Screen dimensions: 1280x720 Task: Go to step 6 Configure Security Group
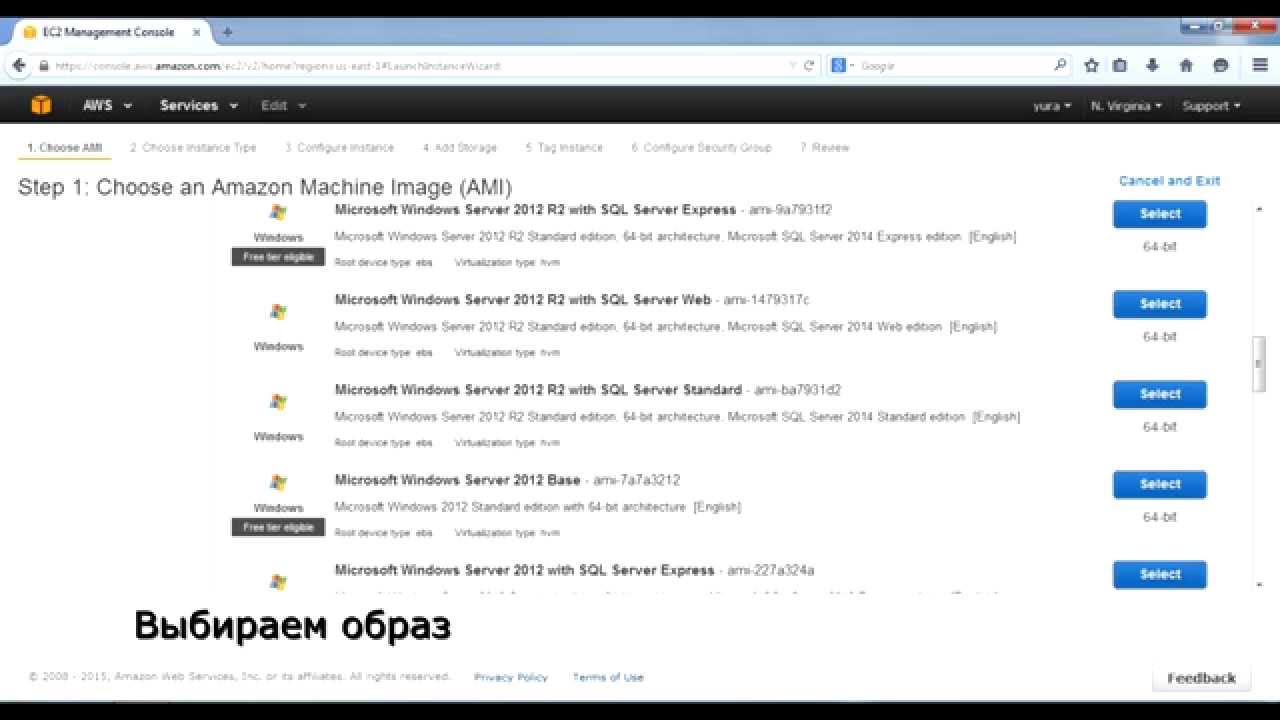(701, 148)
